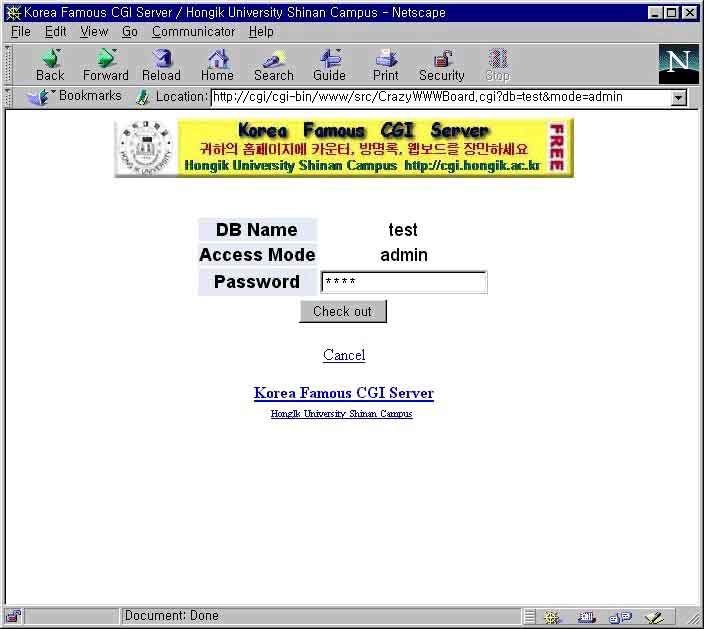Click the Forward navigation icon
704x629 pixels.
(106, 65)
